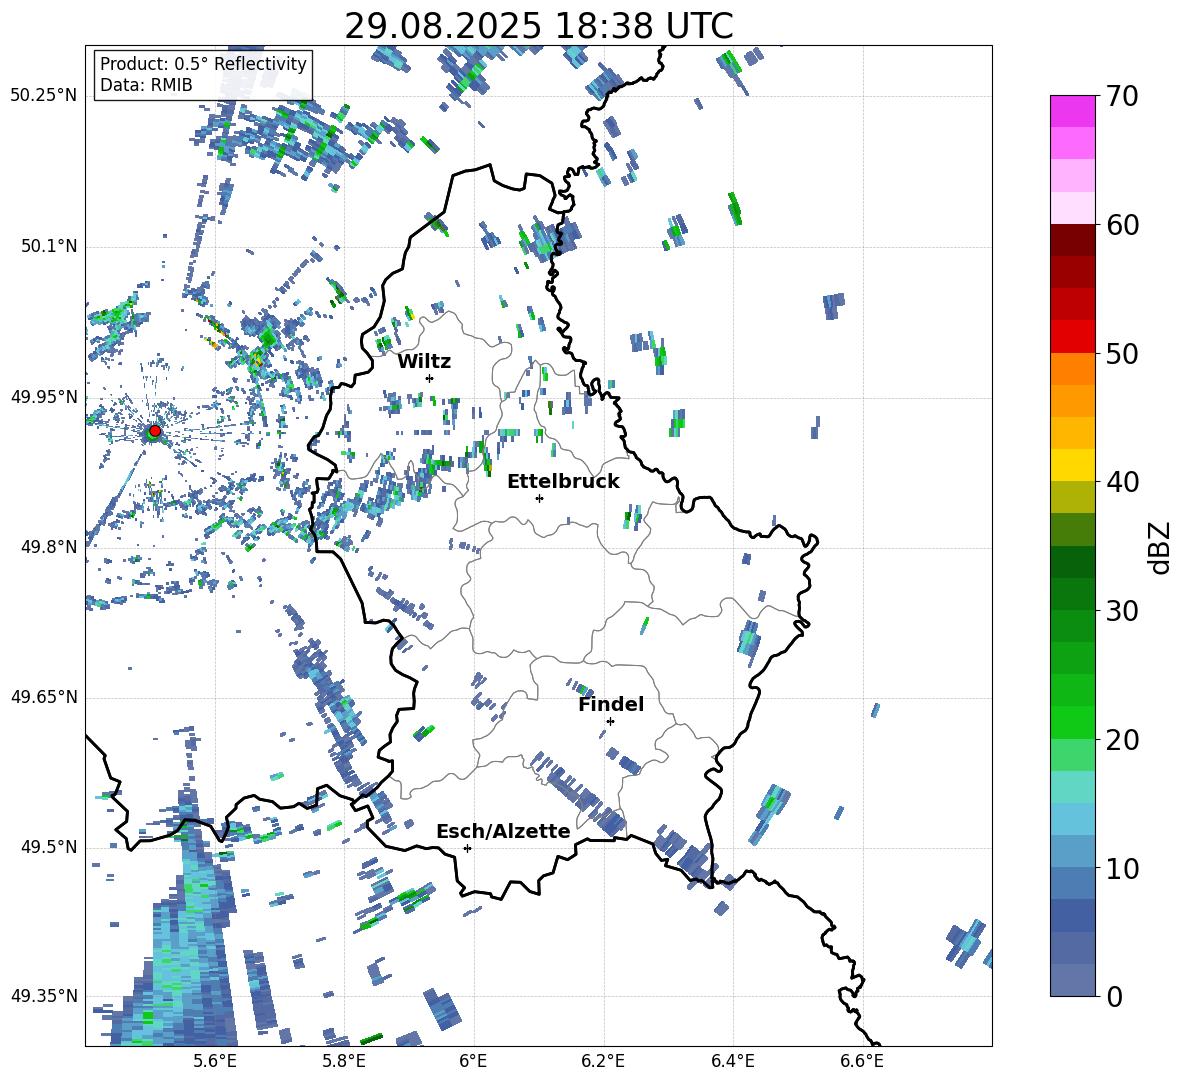
Task: Click the colorbar 20 tick label
Action: [x=1122, y=740]
